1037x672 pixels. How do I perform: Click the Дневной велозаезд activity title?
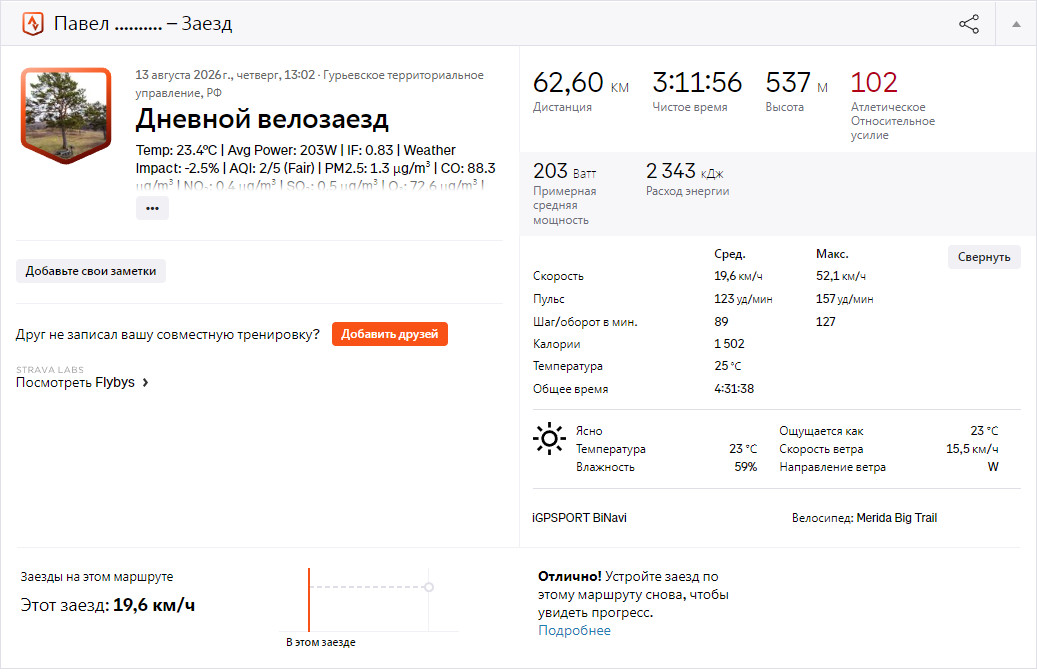[262, 120]
